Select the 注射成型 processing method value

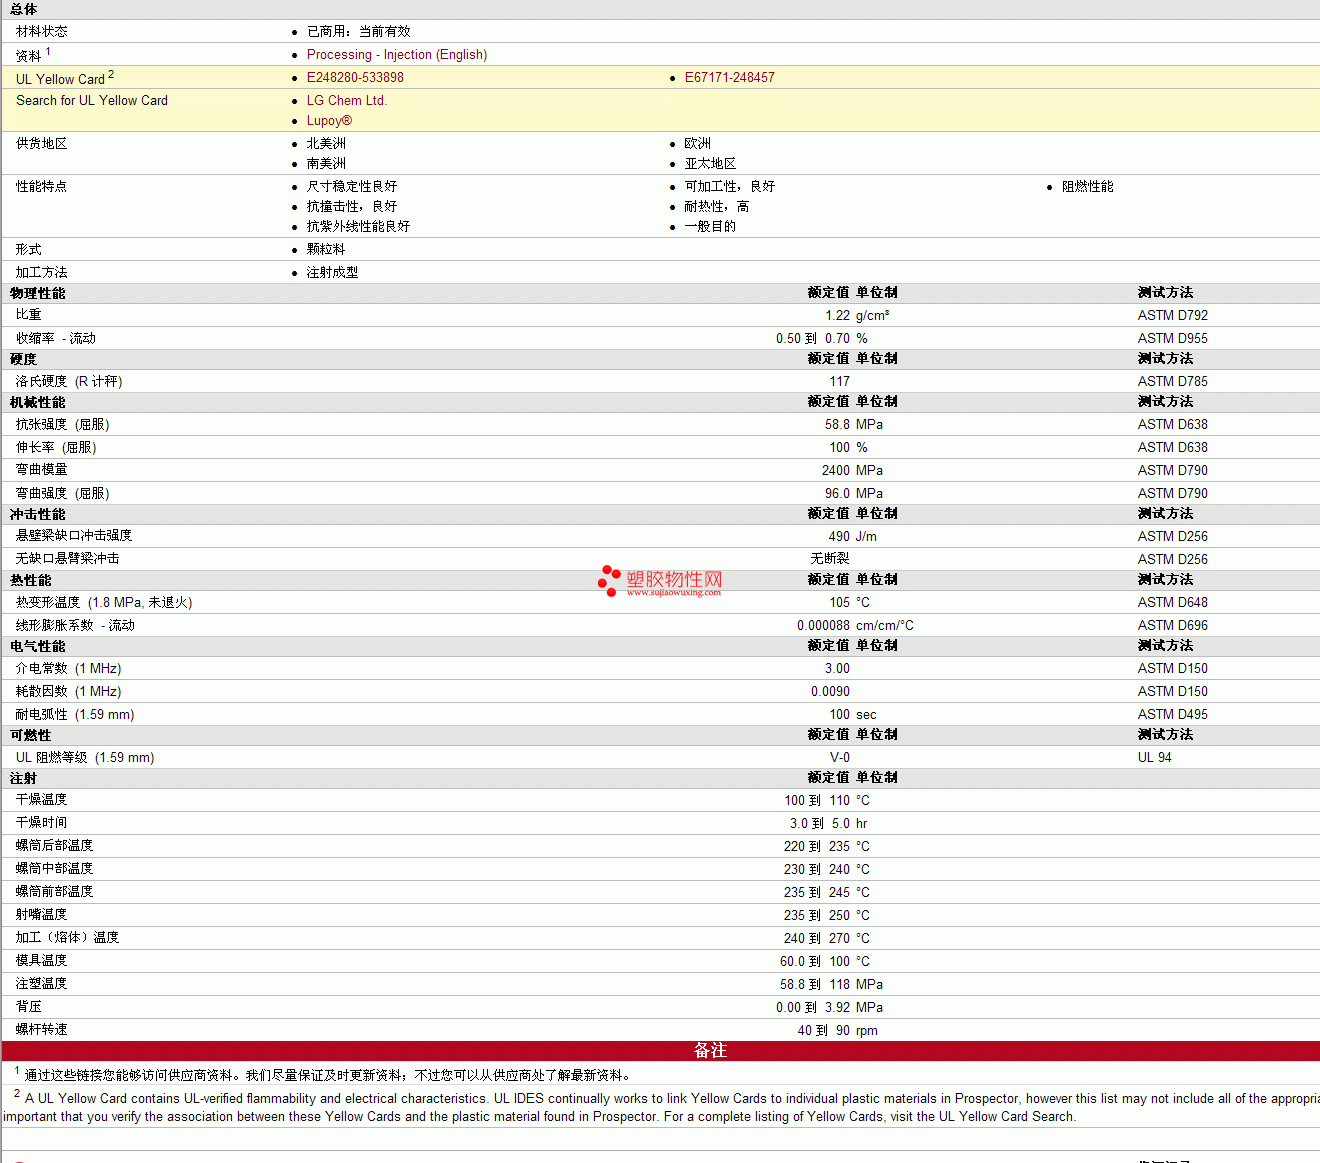332,273
